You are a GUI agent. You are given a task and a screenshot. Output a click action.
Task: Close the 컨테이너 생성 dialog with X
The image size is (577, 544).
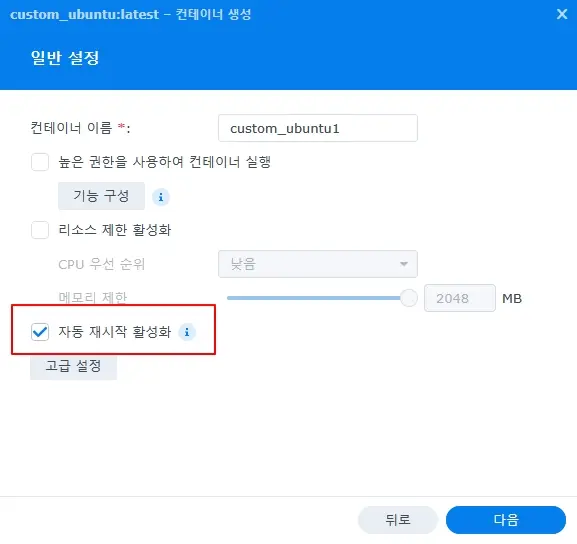point(562,14)
